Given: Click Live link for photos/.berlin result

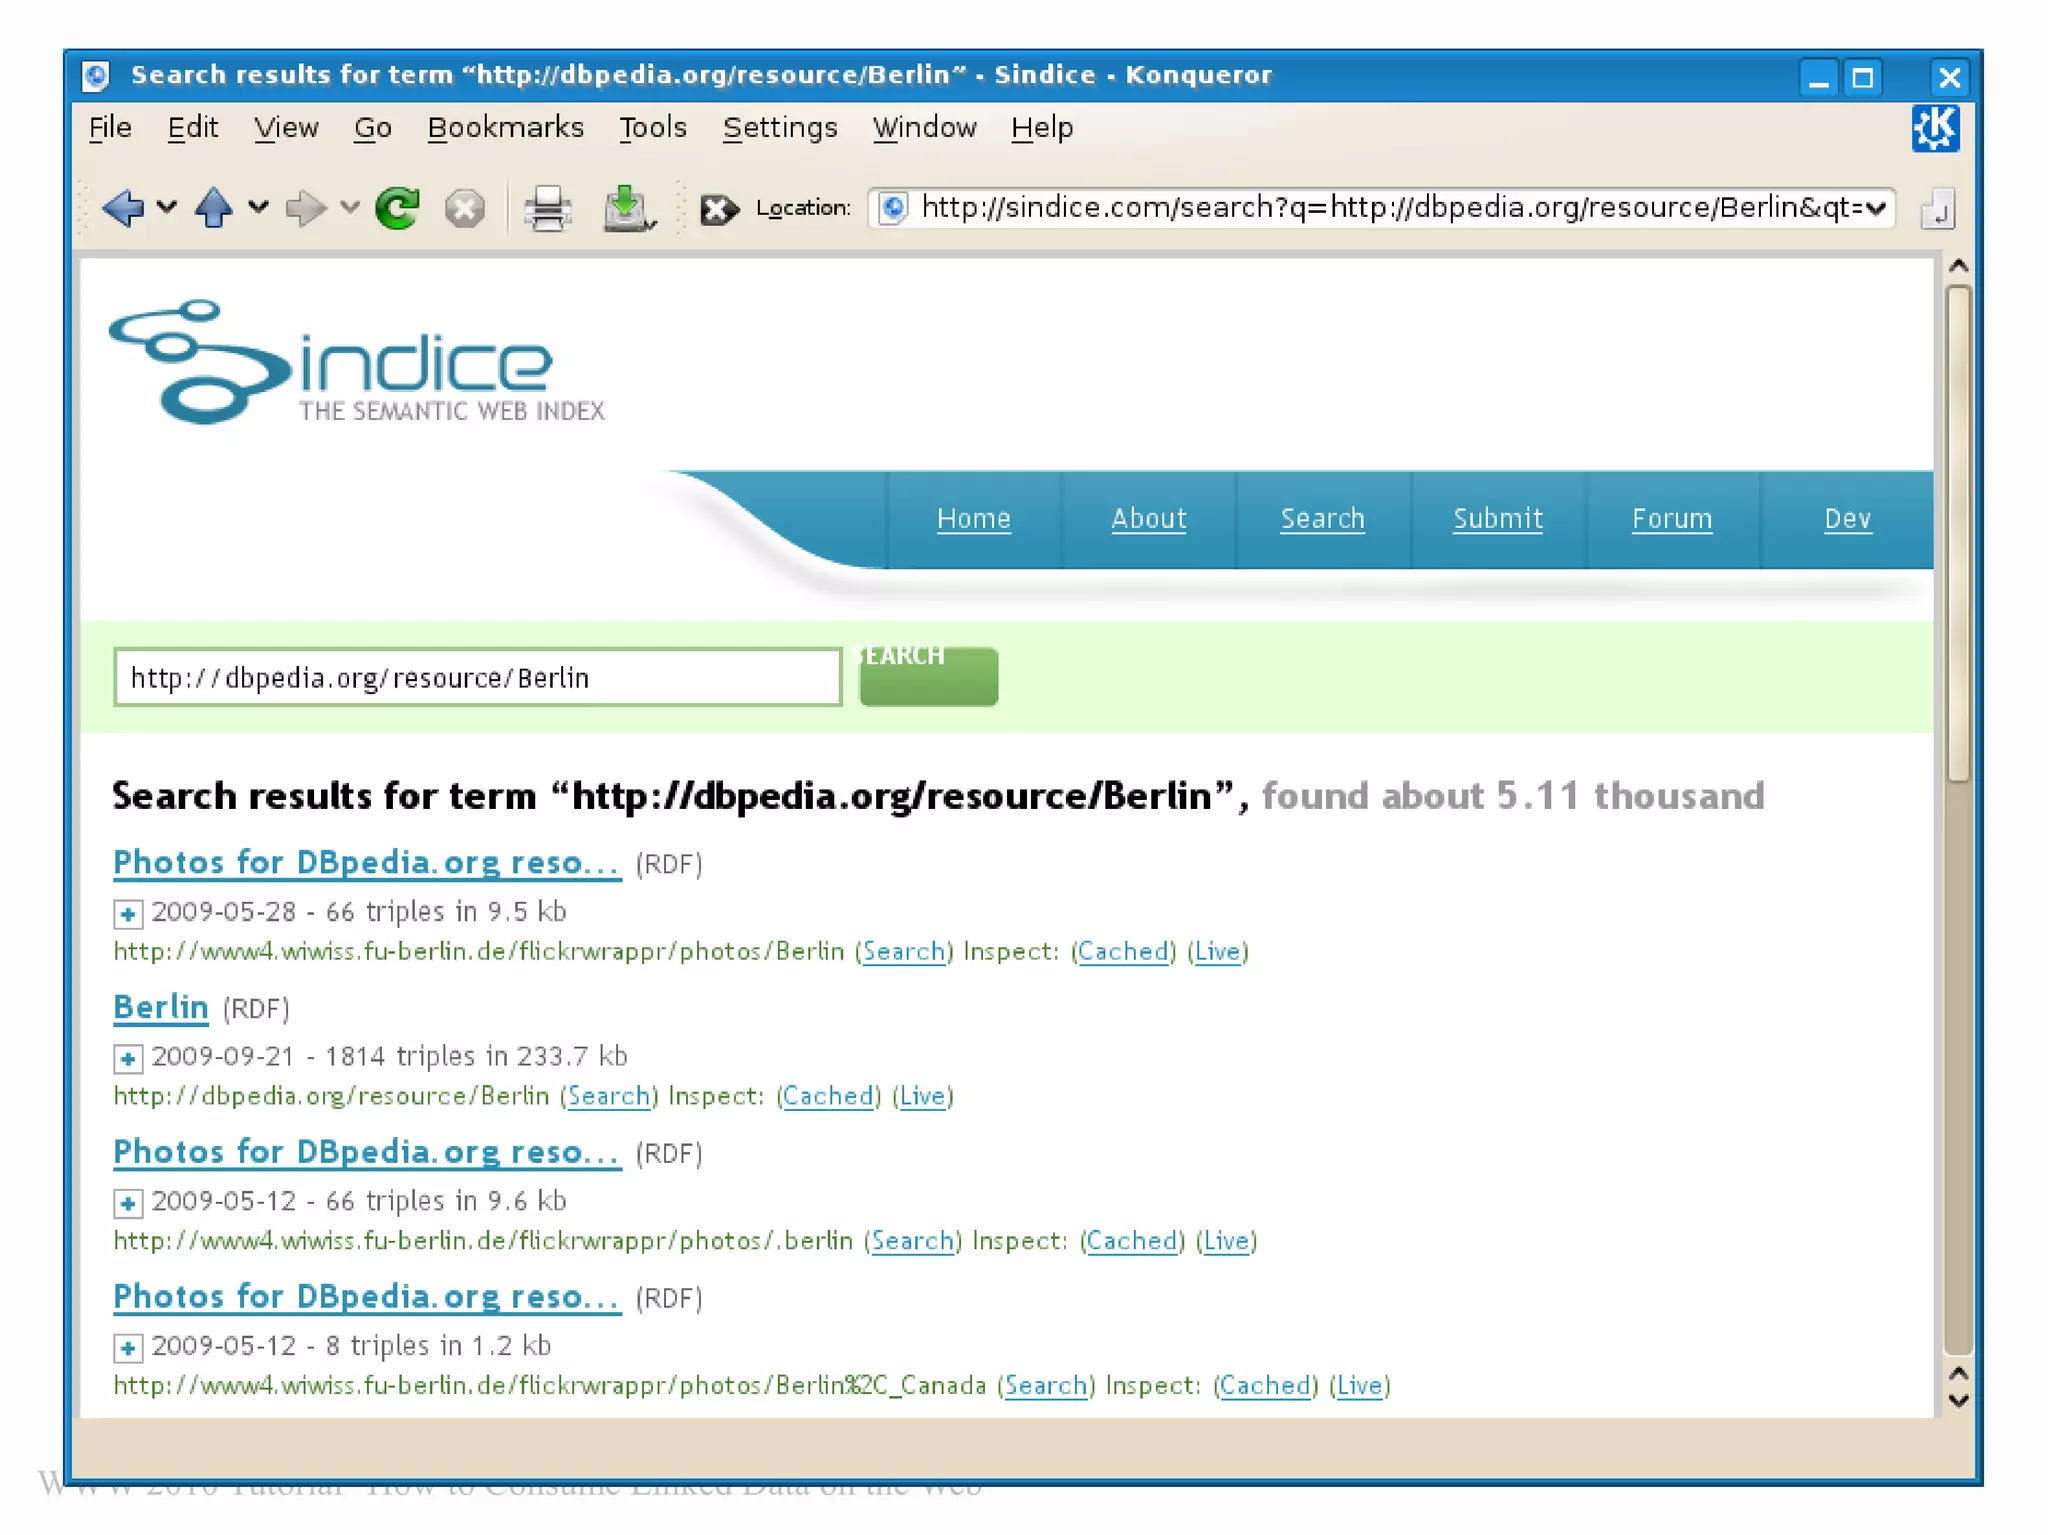Looking at the screenshot, I should (1226, 1241).
